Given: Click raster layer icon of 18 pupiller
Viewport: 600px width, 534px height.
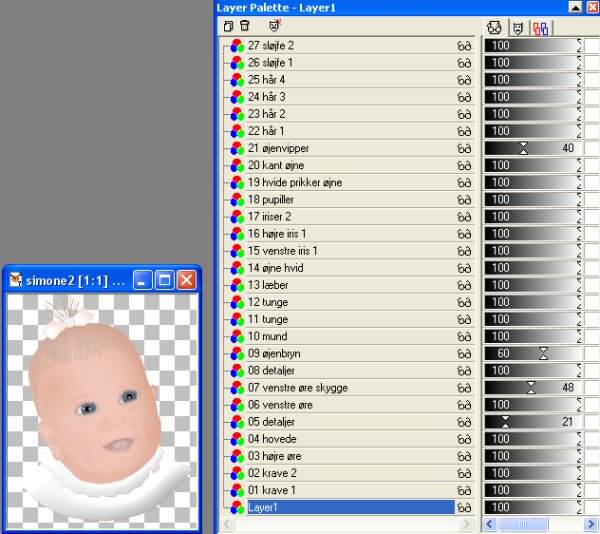Looking at the screenshot, I should 237,200.
